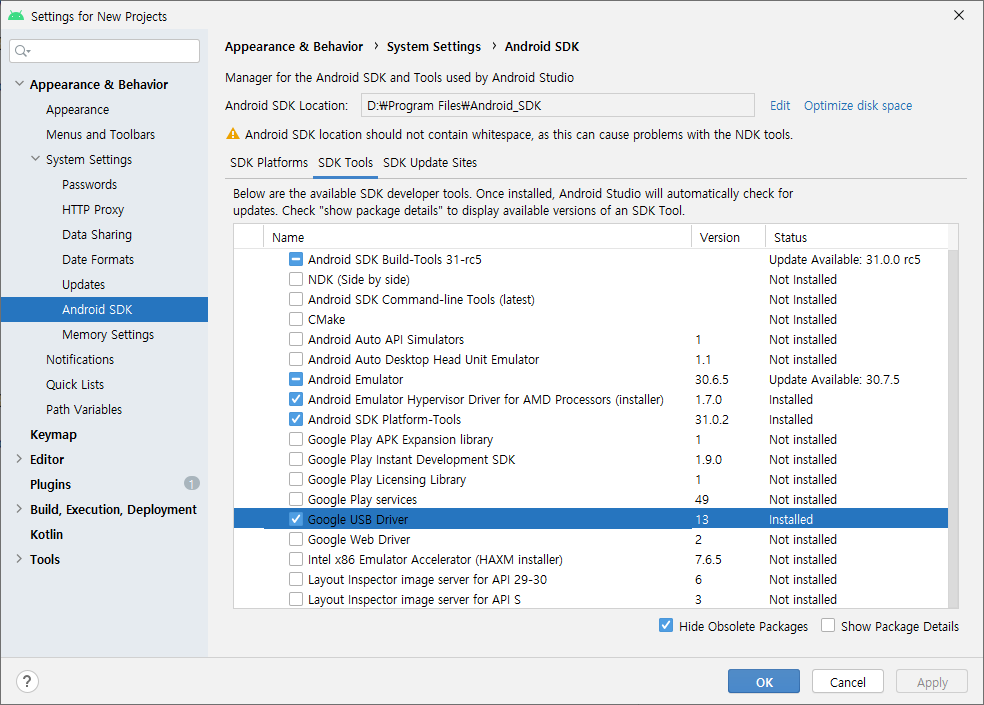The width and height of the screenshot is (984, 705).
Task: Open Path Variables settings
Action: [x=84, y=409]
